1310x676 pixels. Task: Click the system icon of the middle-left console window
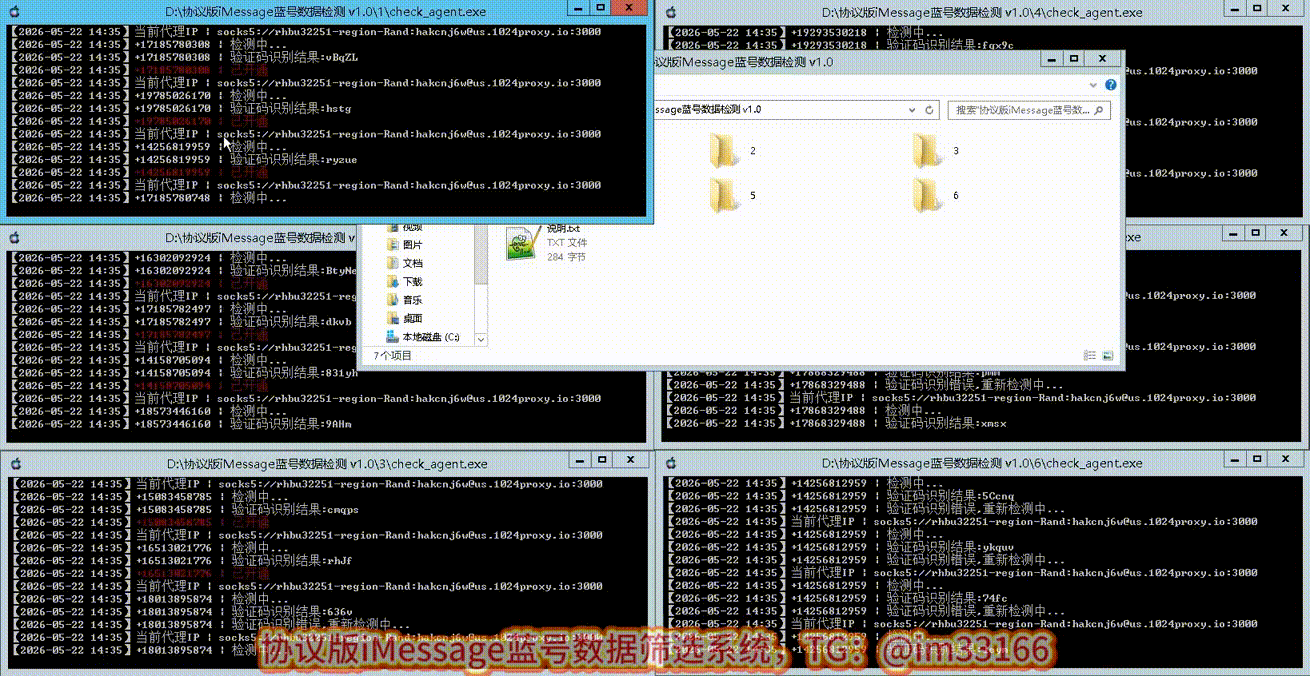(x=15, y=238)
